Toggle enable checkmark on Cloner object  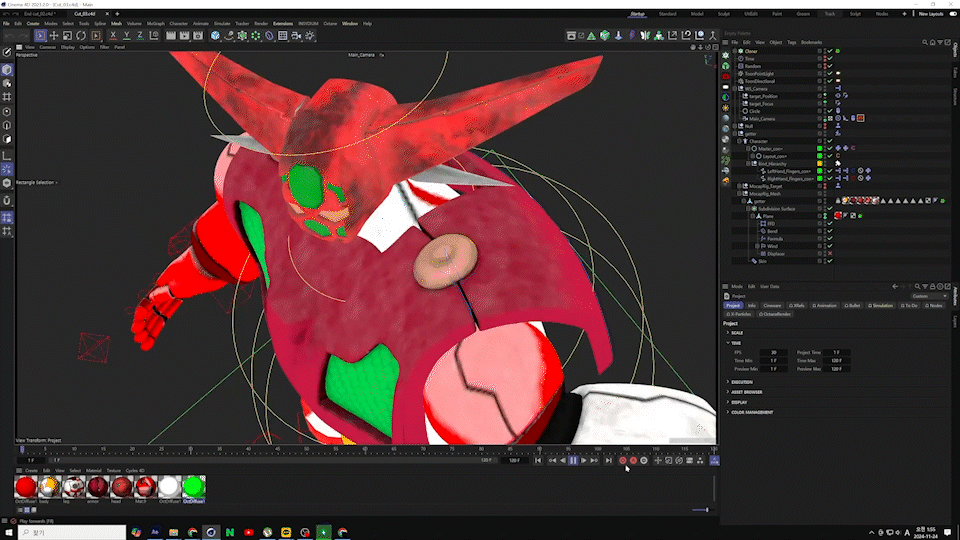click(830, 51)
